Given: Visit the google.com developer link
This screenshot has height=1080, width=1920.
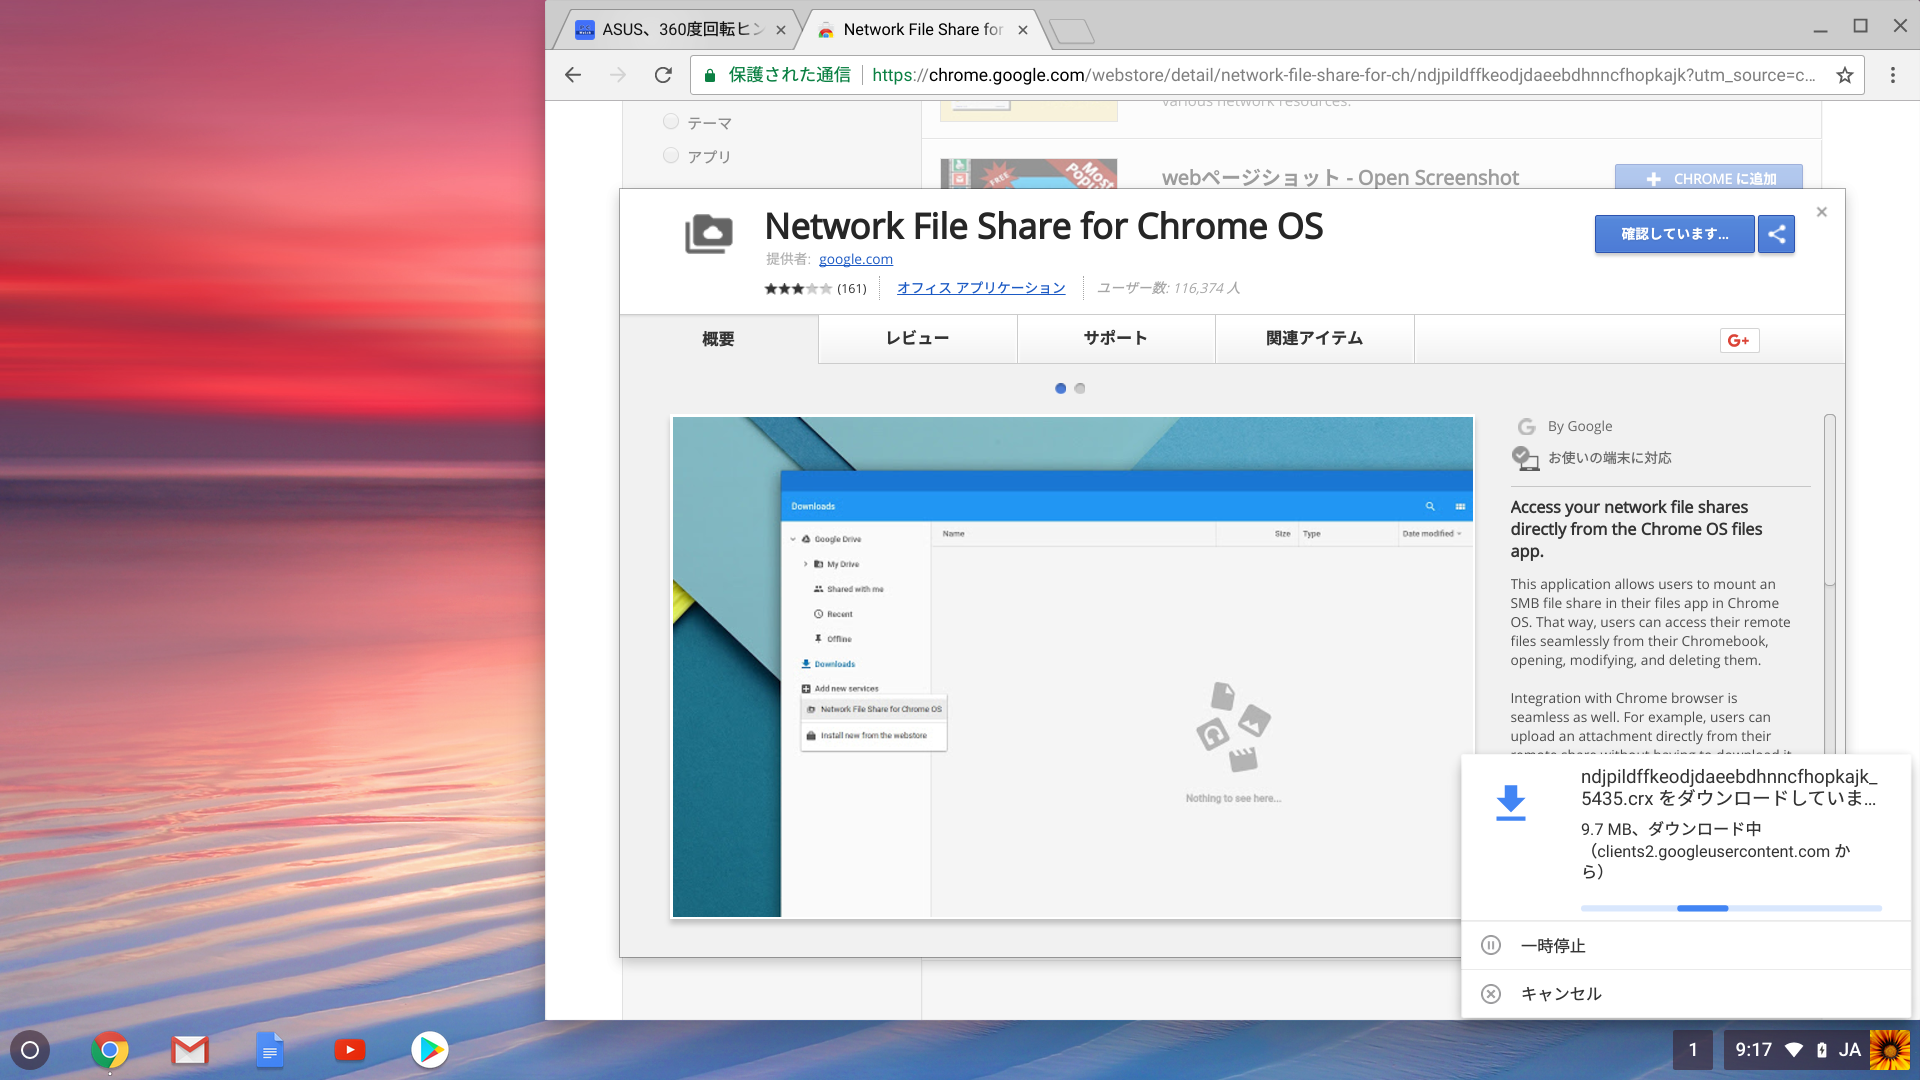Looking at the screenshot, I should [855, 258].
